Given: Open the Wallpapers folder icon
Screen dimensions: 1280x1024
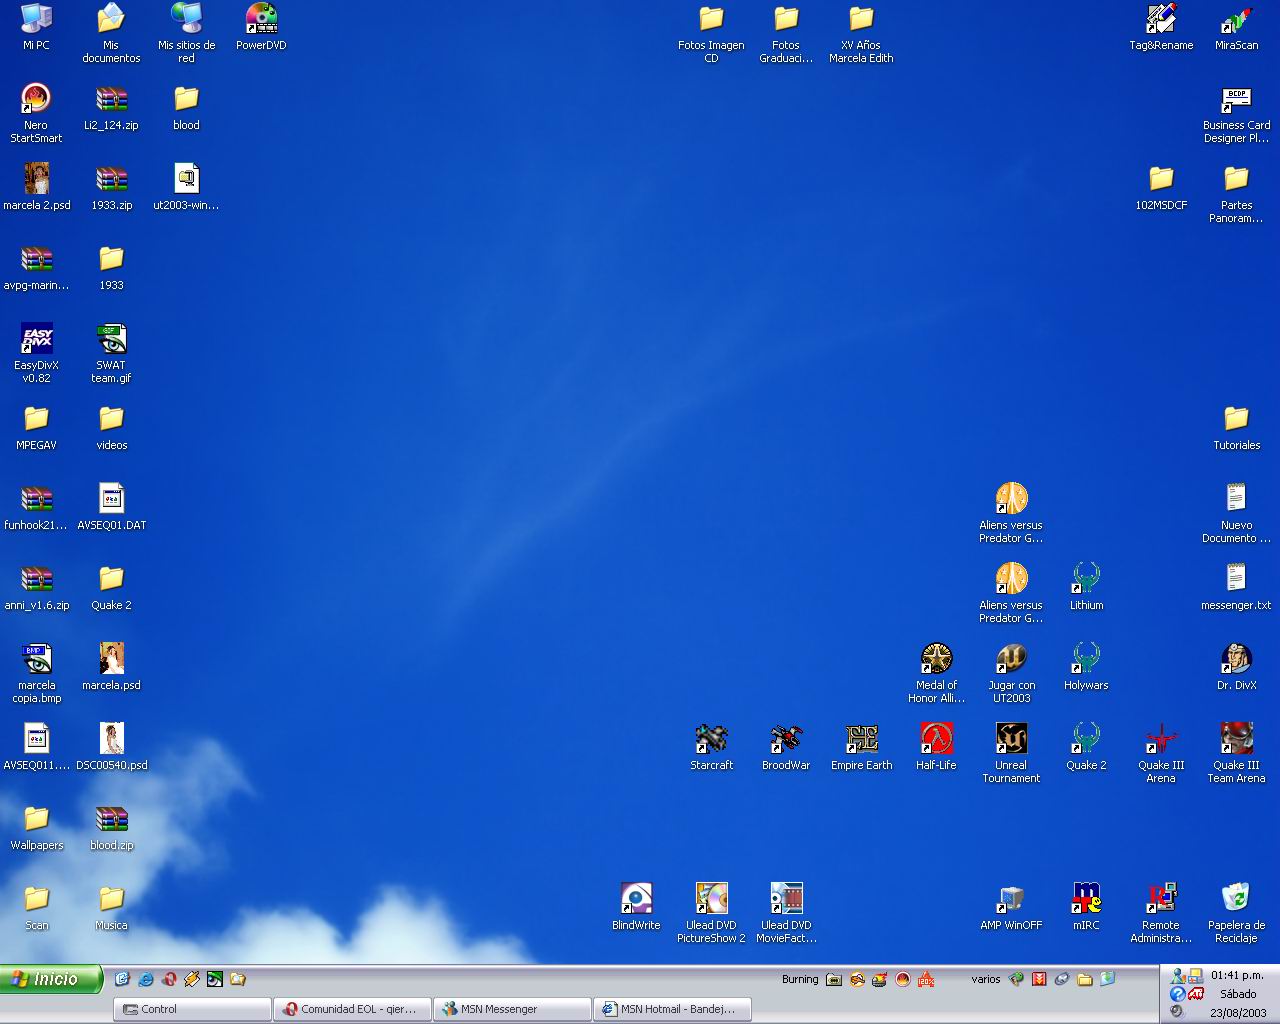Looking at the screenshot, I should (36, 818).
